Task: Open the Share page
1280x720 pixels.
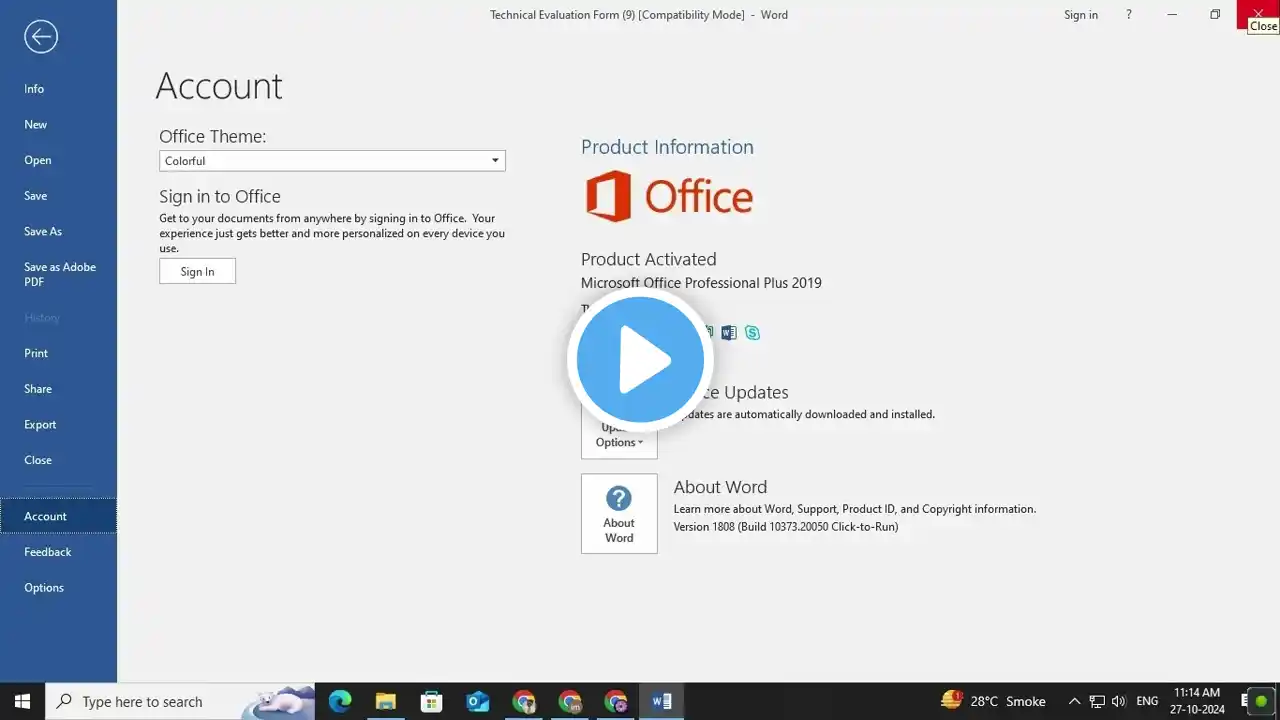Action: click(38, 389)
